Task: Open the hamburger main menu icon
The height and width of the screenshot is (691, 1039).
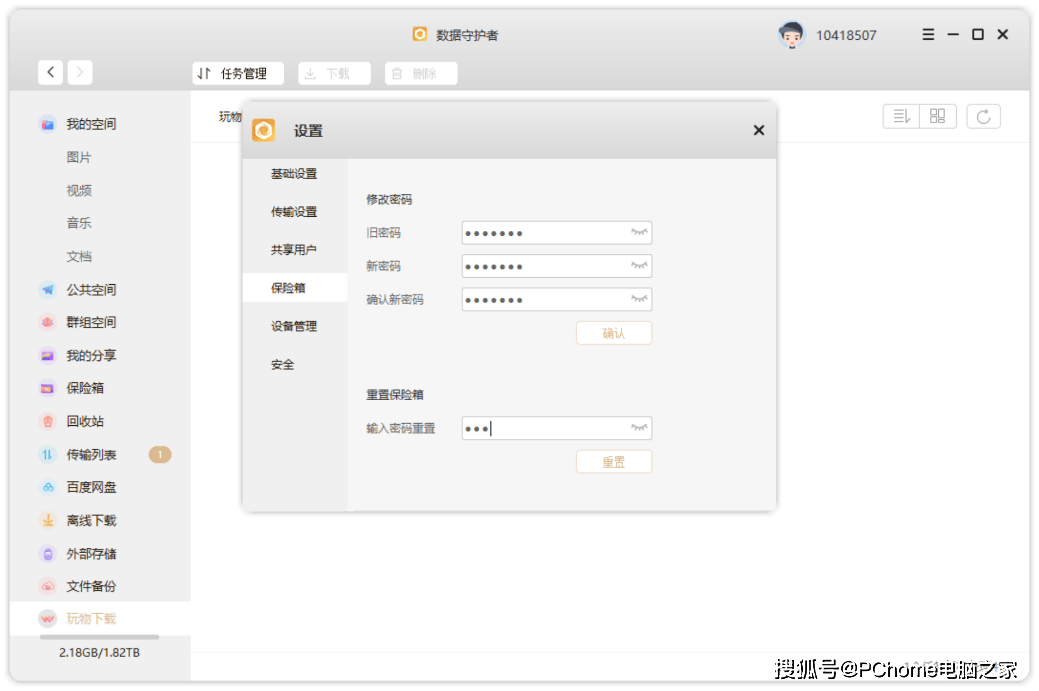Action: (928, 34)
